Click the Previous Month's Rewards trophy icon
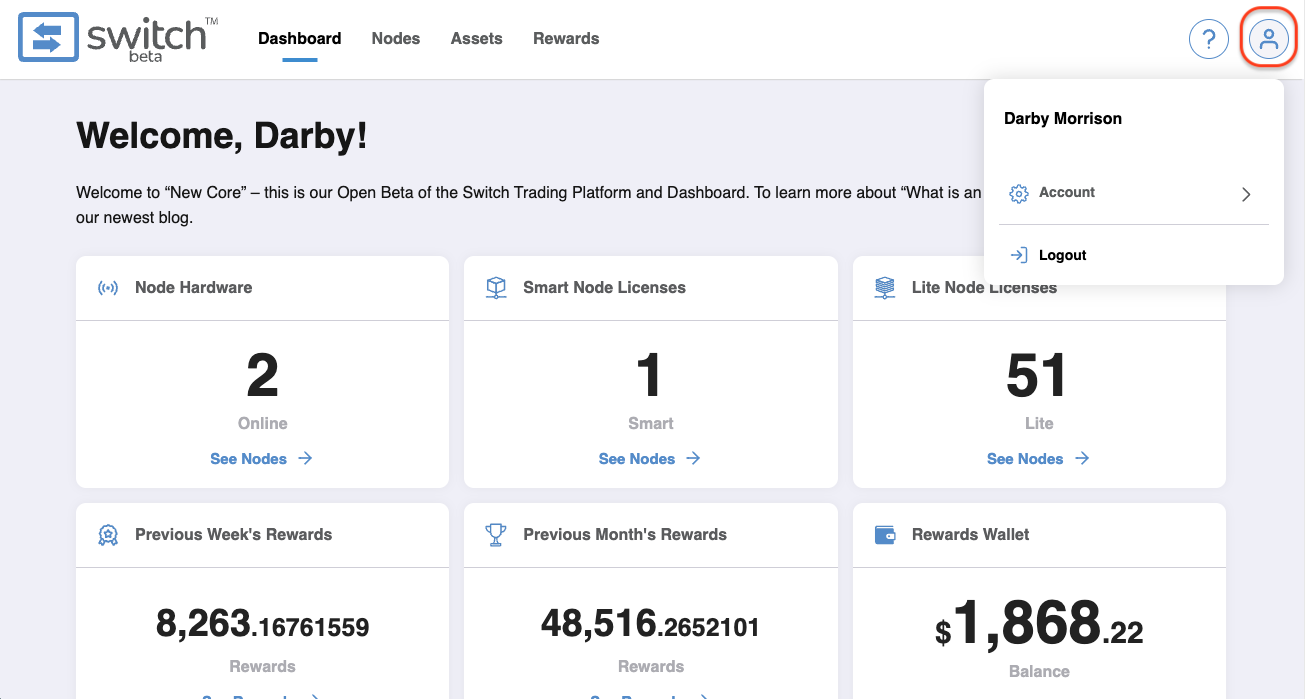Image resolution: width=1305 pixels, height=699 pixels. coord(496,535)
